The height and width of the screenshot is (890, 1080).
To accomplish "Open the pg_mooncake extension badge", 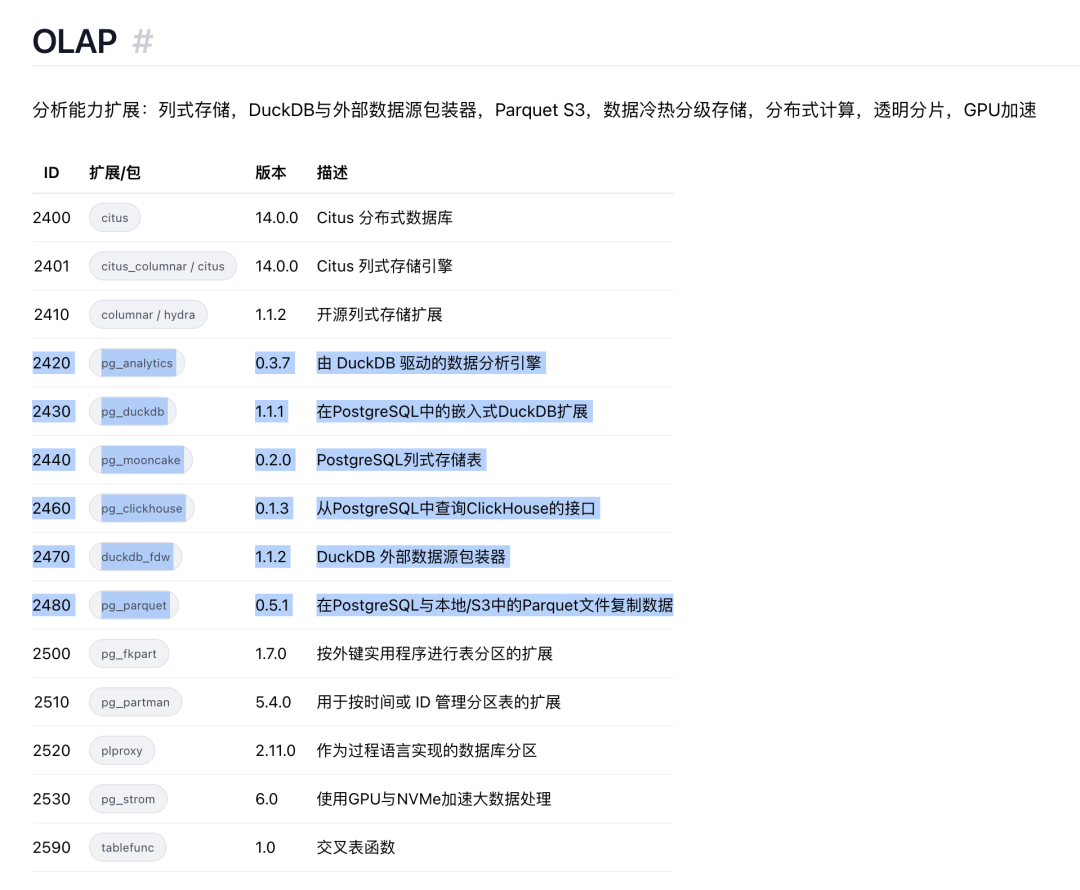I will [141, 460].
